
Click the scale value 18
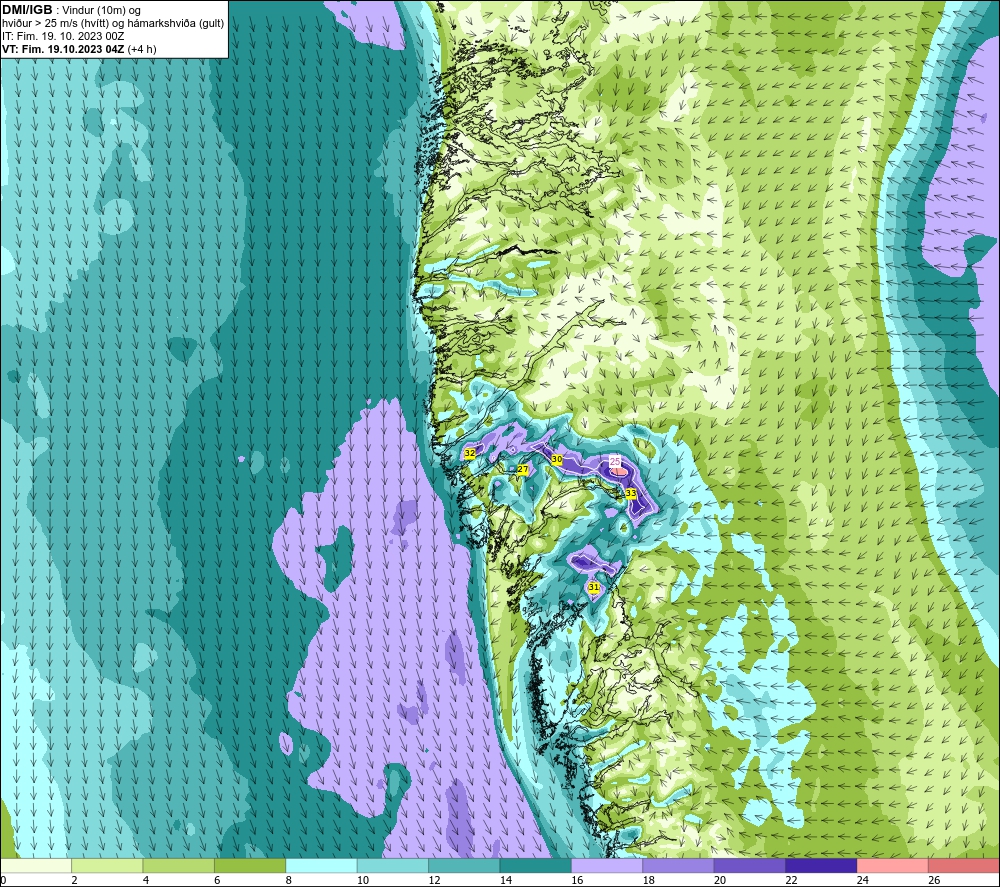click(x=649, y=880)
